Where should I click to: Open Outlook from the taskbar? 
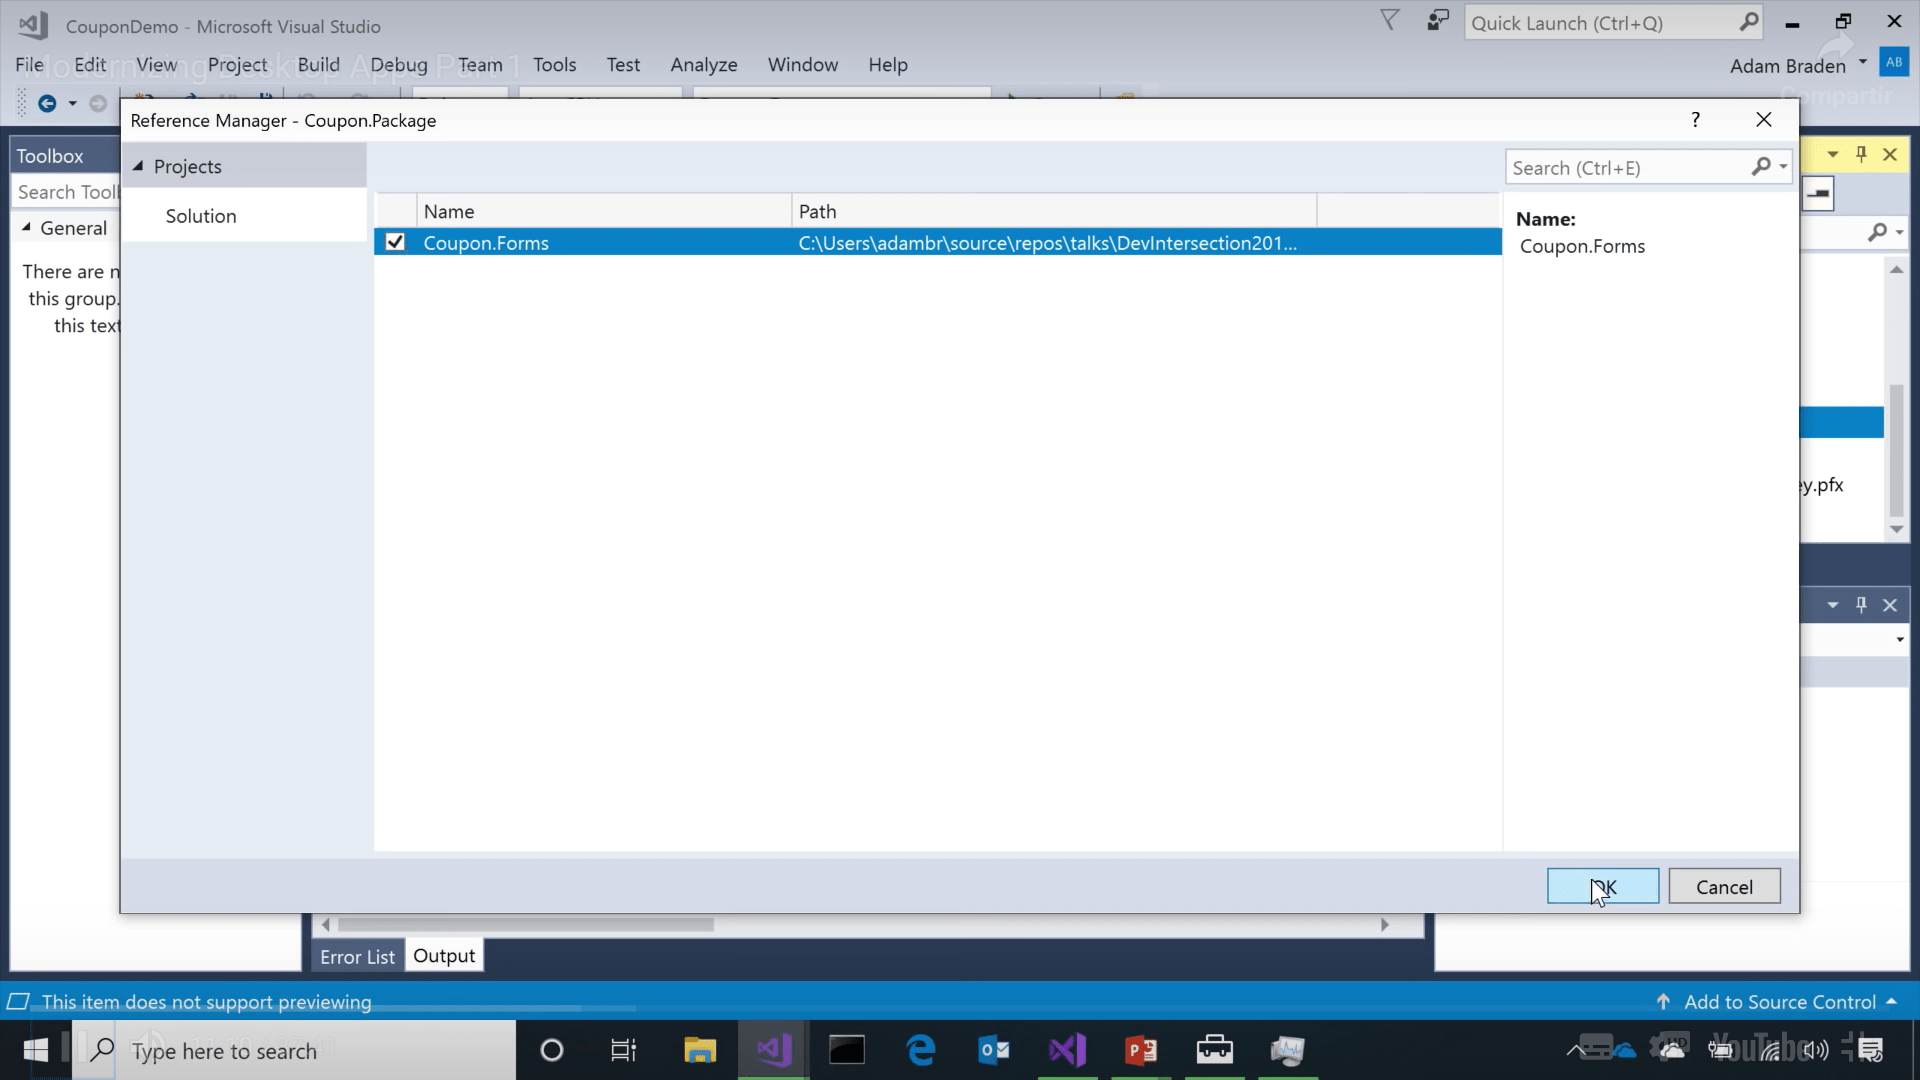(993, 1050)
